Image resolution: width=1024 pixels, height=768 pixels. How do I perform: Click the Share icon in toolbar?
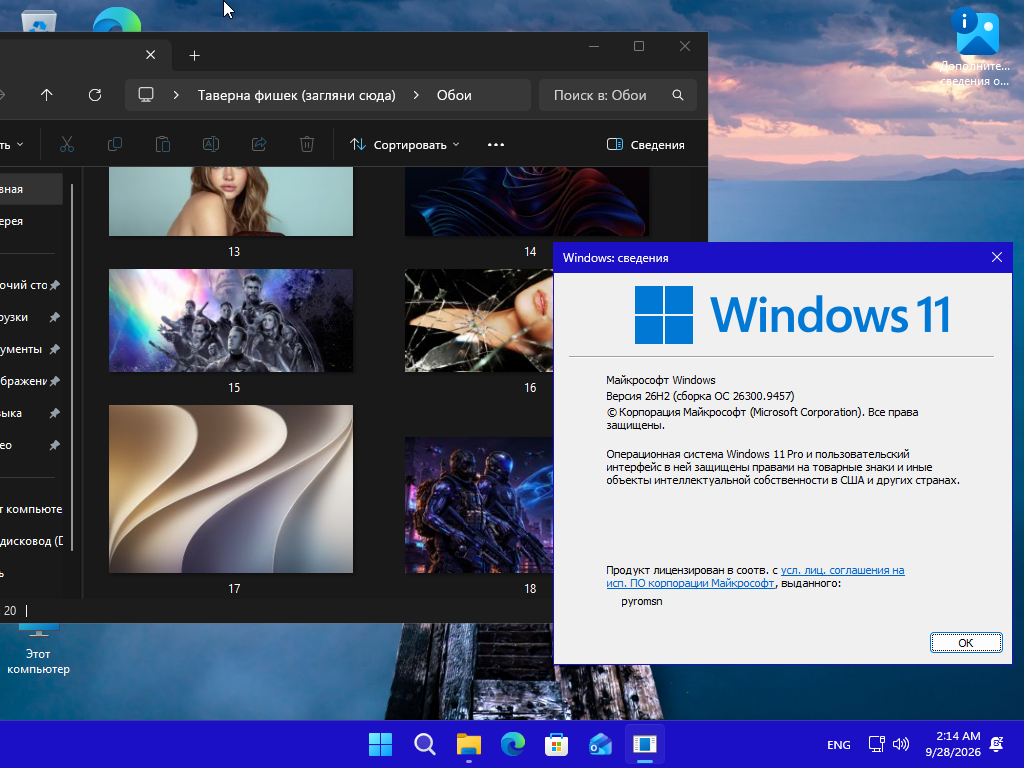coord(259,144)
